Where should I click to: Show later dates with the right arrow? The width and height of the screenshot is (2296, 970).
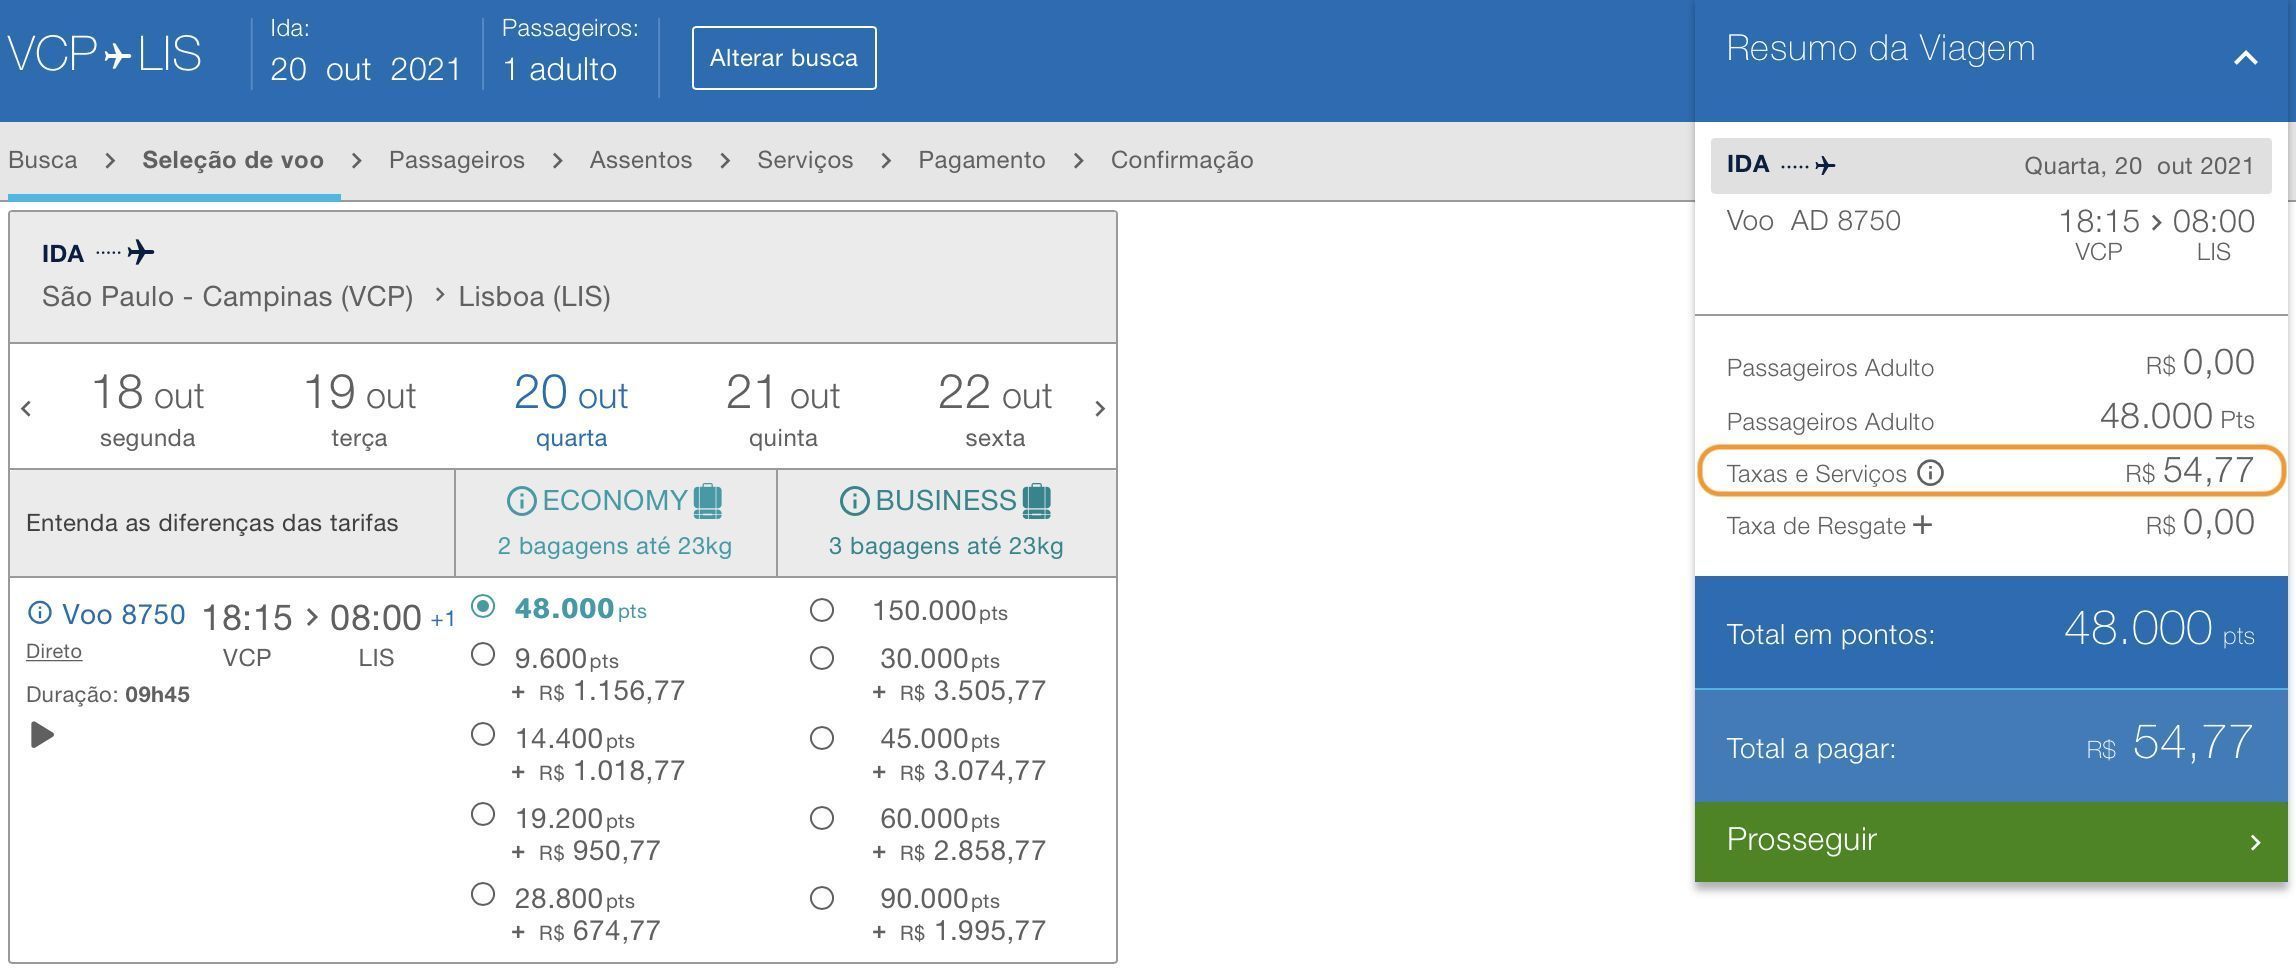[x=1100, y=408]
